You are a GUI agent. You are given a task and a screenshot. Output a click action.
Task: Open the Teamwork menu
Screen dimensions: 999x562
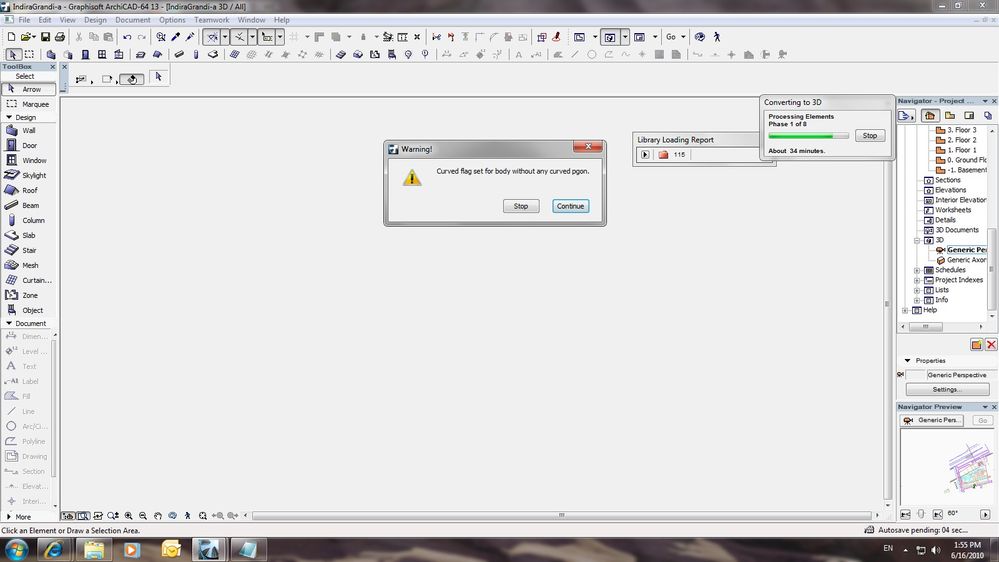pos(212,20)
